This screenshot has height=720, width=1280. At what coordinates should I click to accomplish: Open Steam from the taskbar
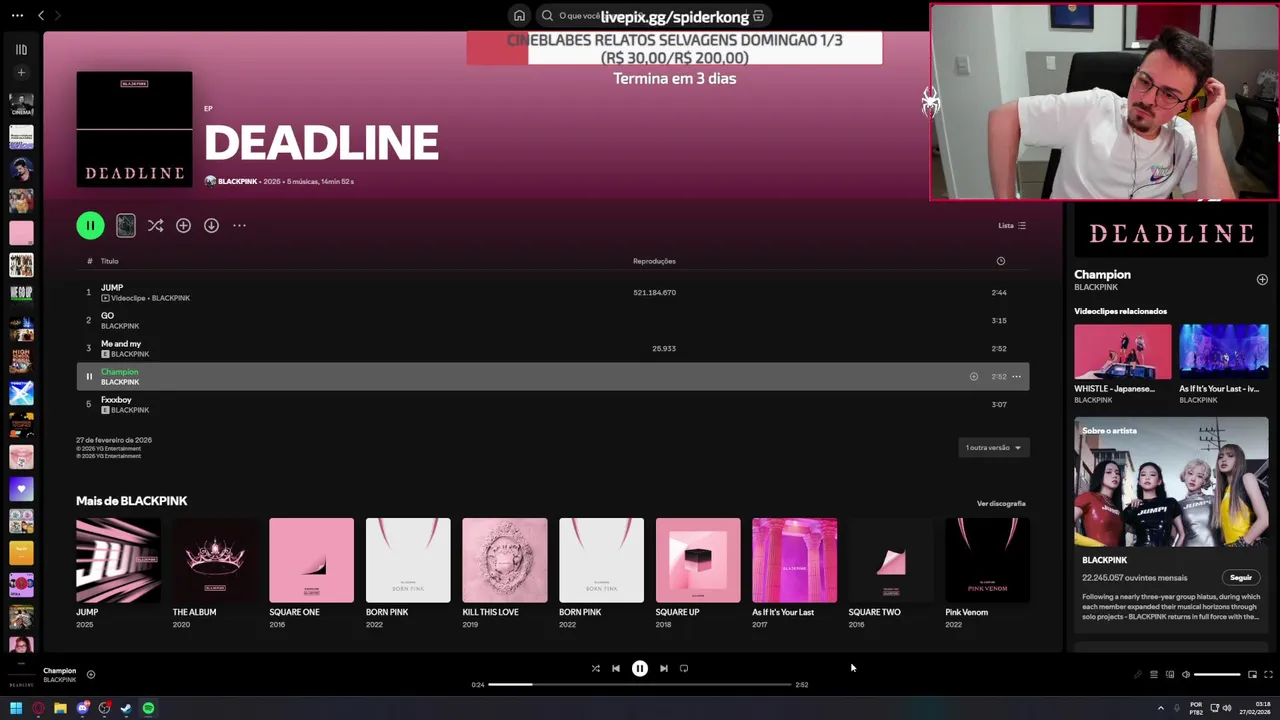(126, 709)
